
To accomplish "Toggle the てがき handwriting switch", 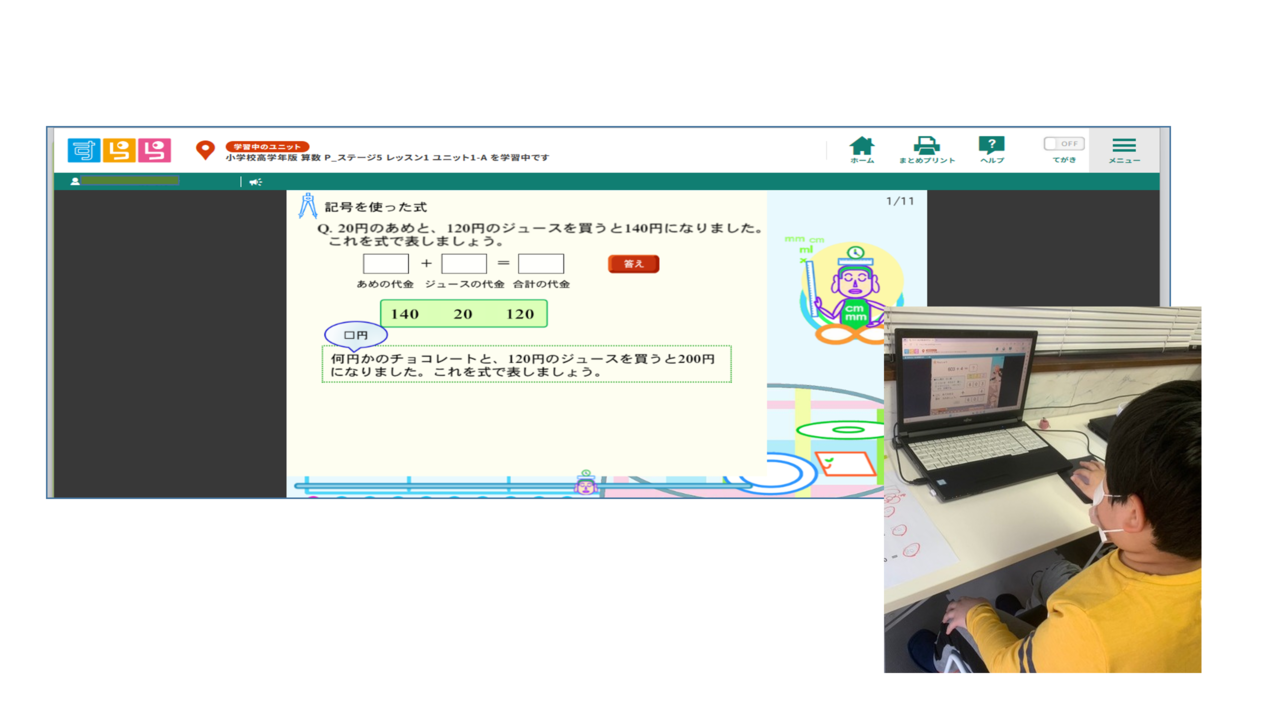I will pyautogui.click(x=1064, y=144).
